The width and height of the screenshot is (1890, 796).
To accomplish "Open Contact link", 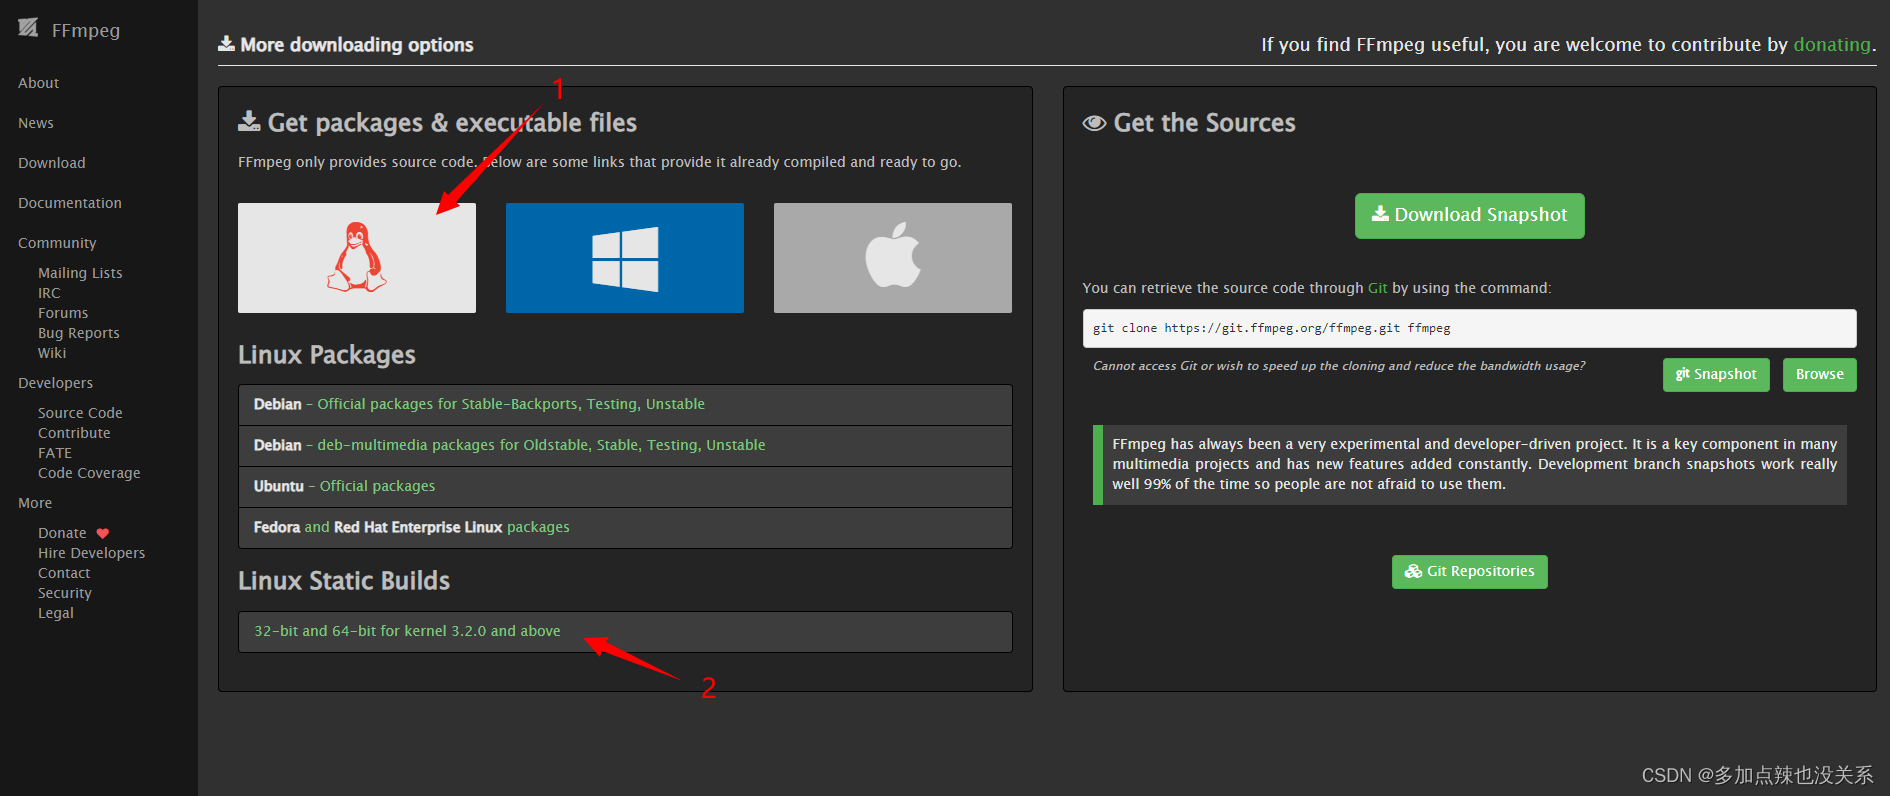I will (x=64, y=573).
